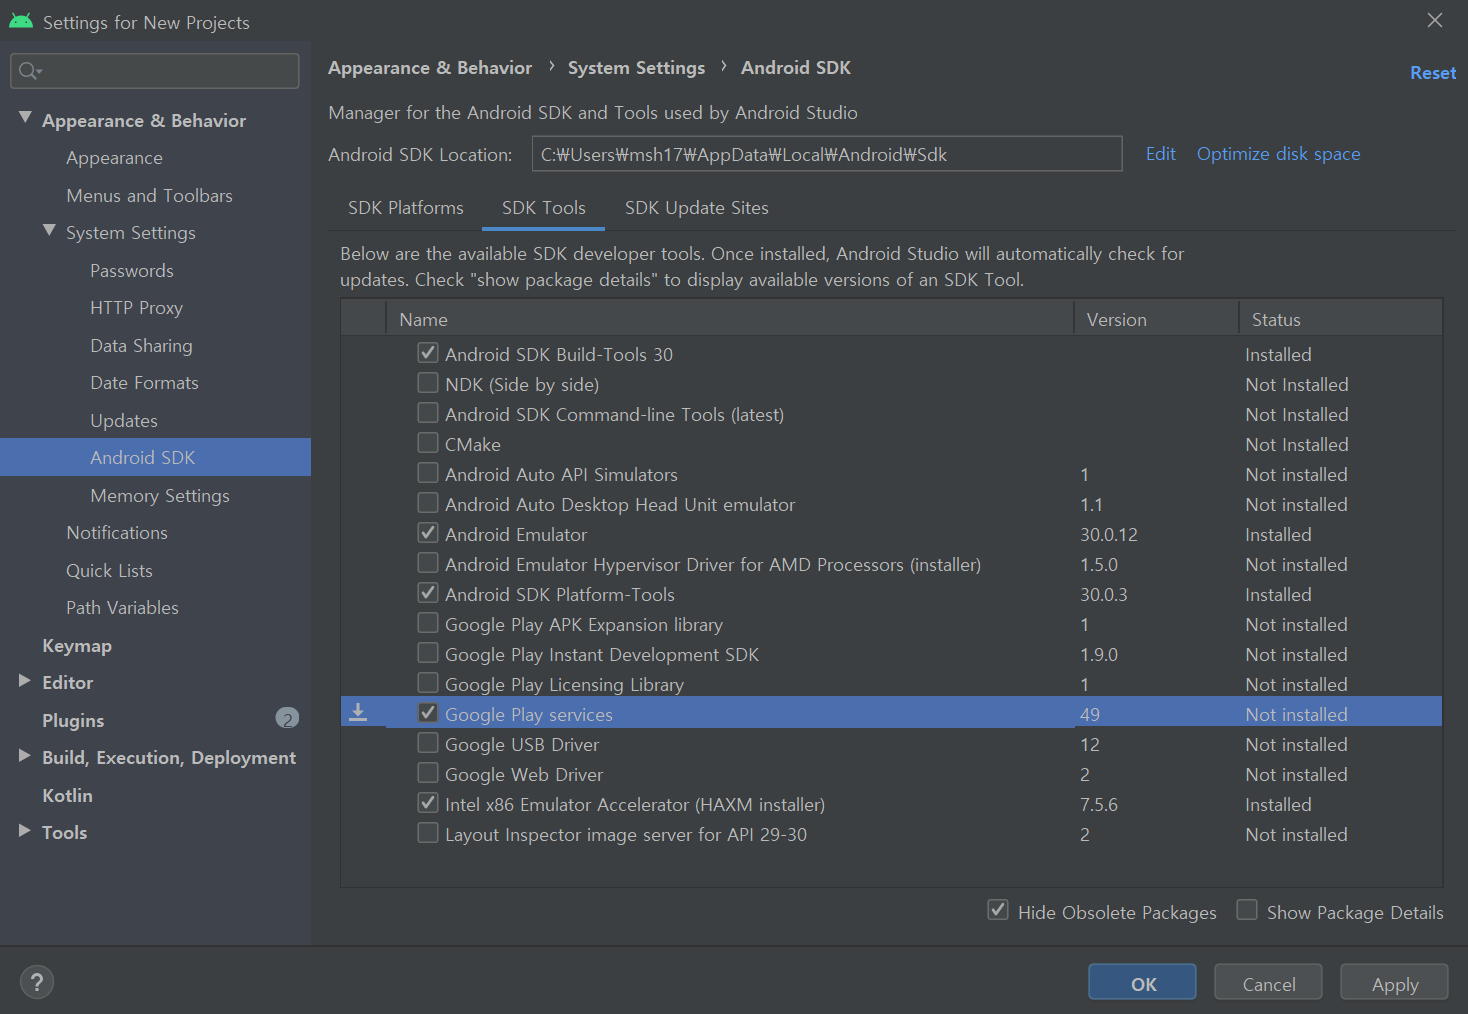Check Google Play Instant Development SDK
Screen dimensions: 1468x1014
pos(428,653)
